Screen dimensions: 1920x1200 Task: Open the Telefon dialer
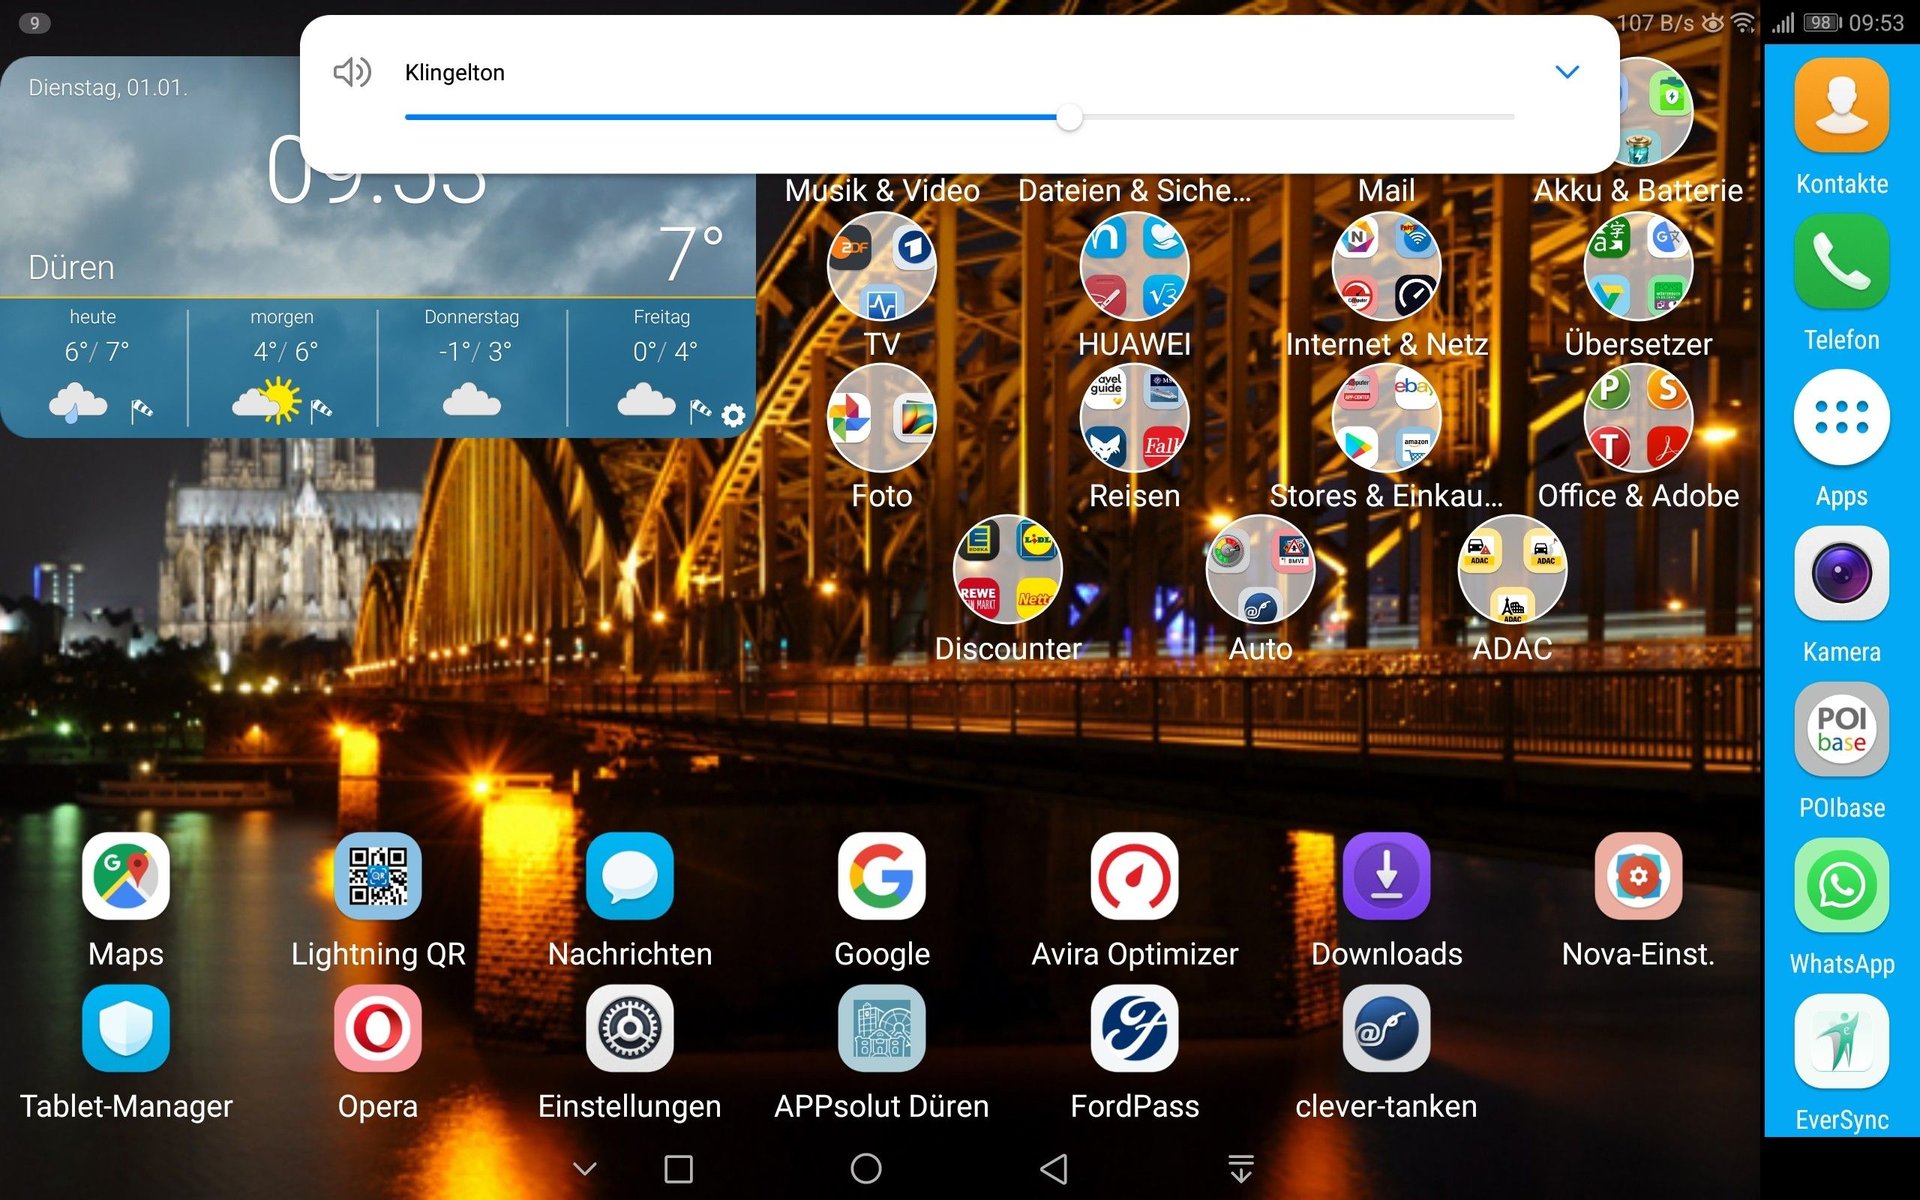click(x=1841, y=261)
